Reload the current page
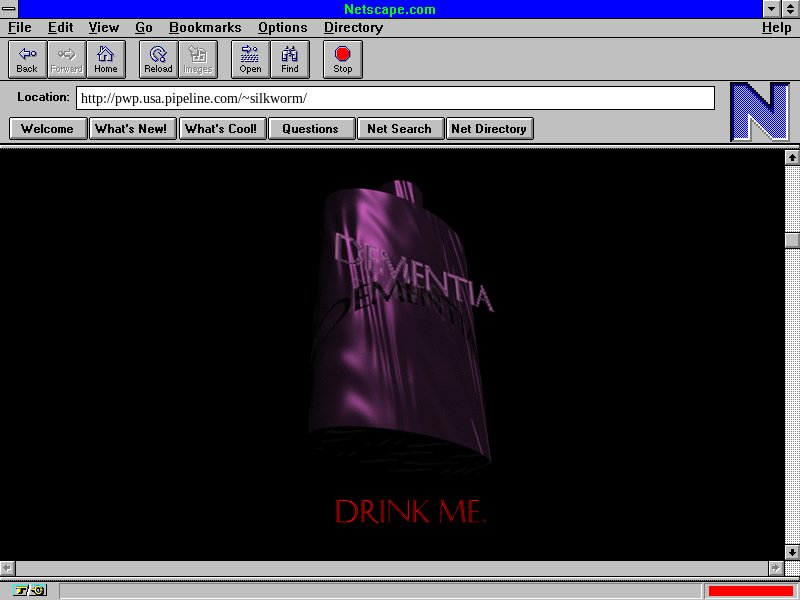This screenshot has width=800, height=600. point(158,59)
